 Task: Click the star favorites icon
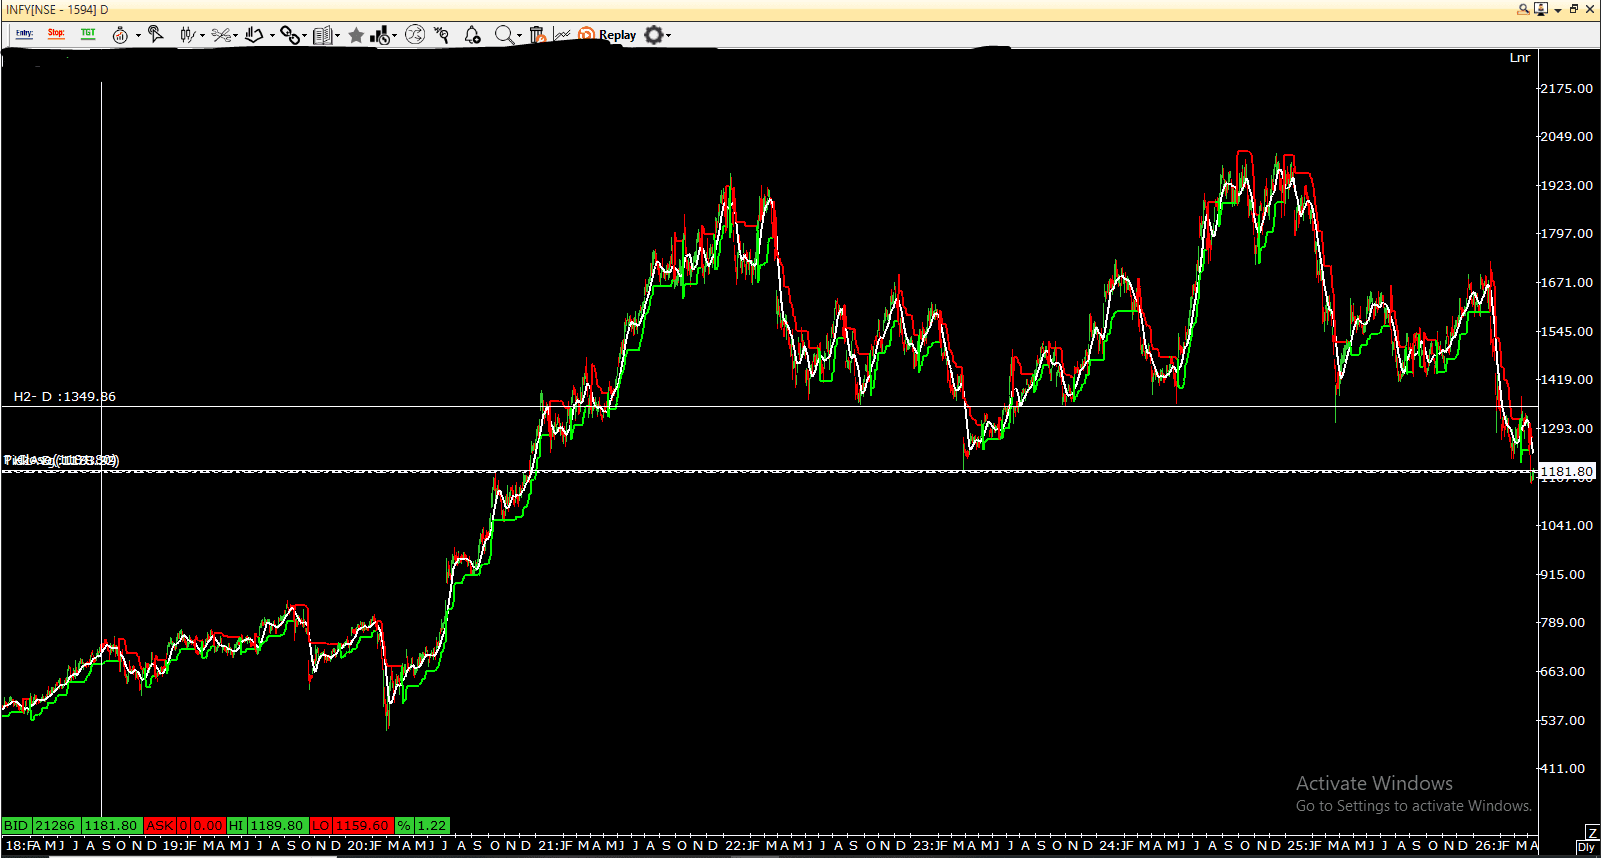356,35
